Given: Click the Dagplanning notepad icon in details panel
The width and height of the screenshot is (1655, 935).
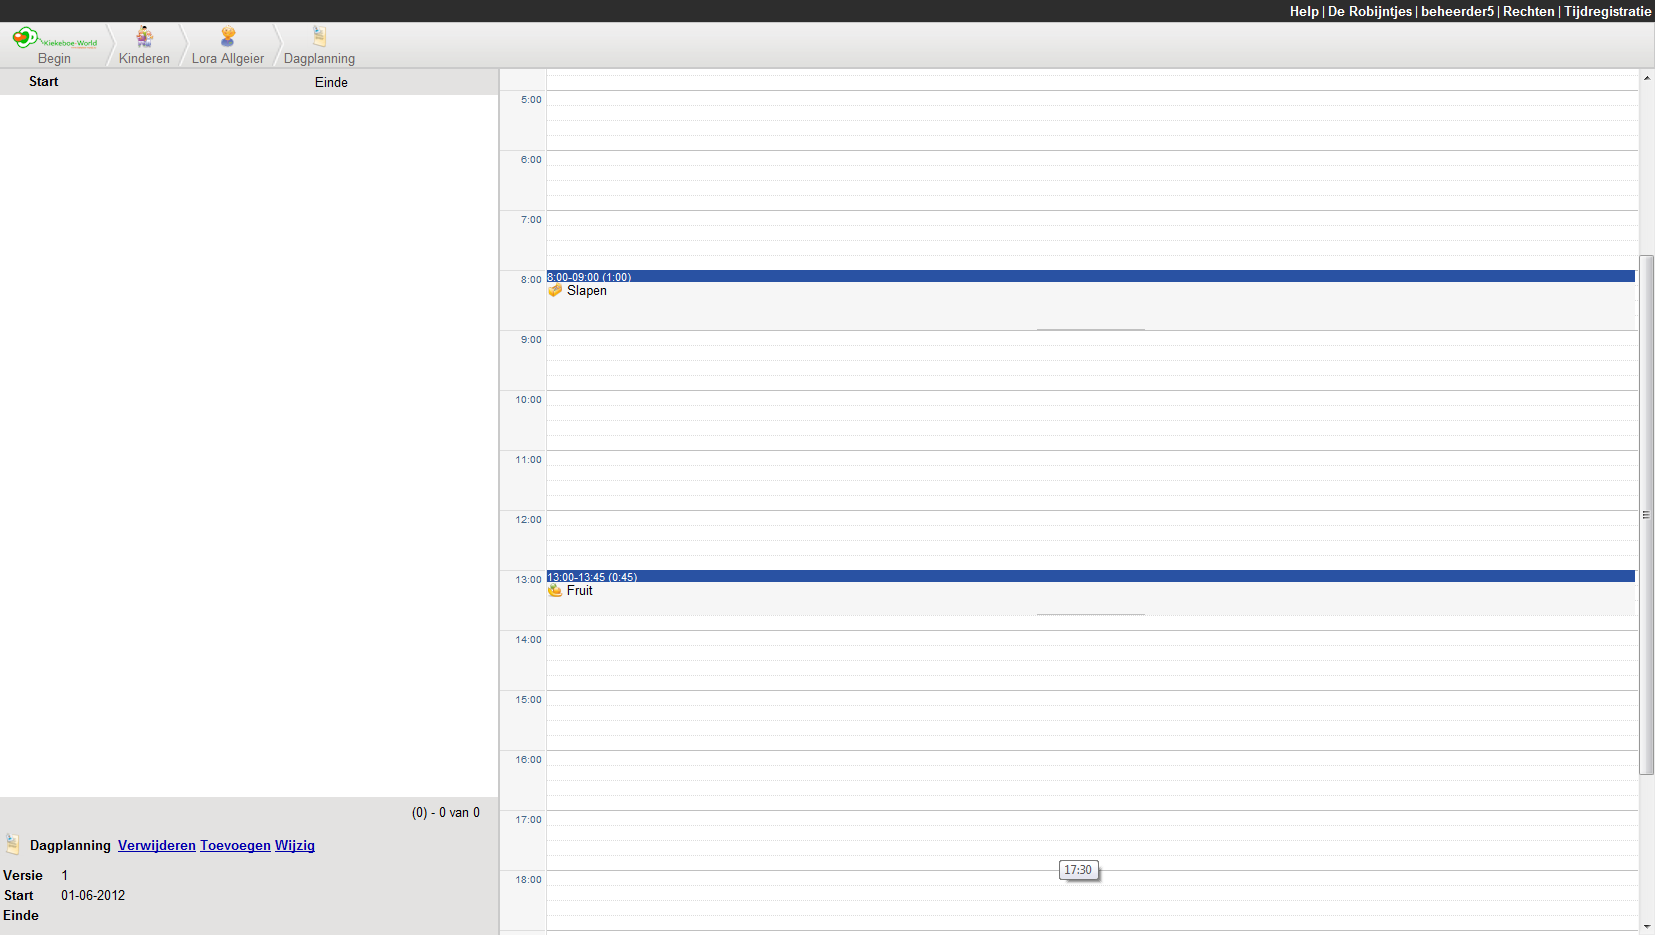Looking at the screenshot, I should (13, 845).
